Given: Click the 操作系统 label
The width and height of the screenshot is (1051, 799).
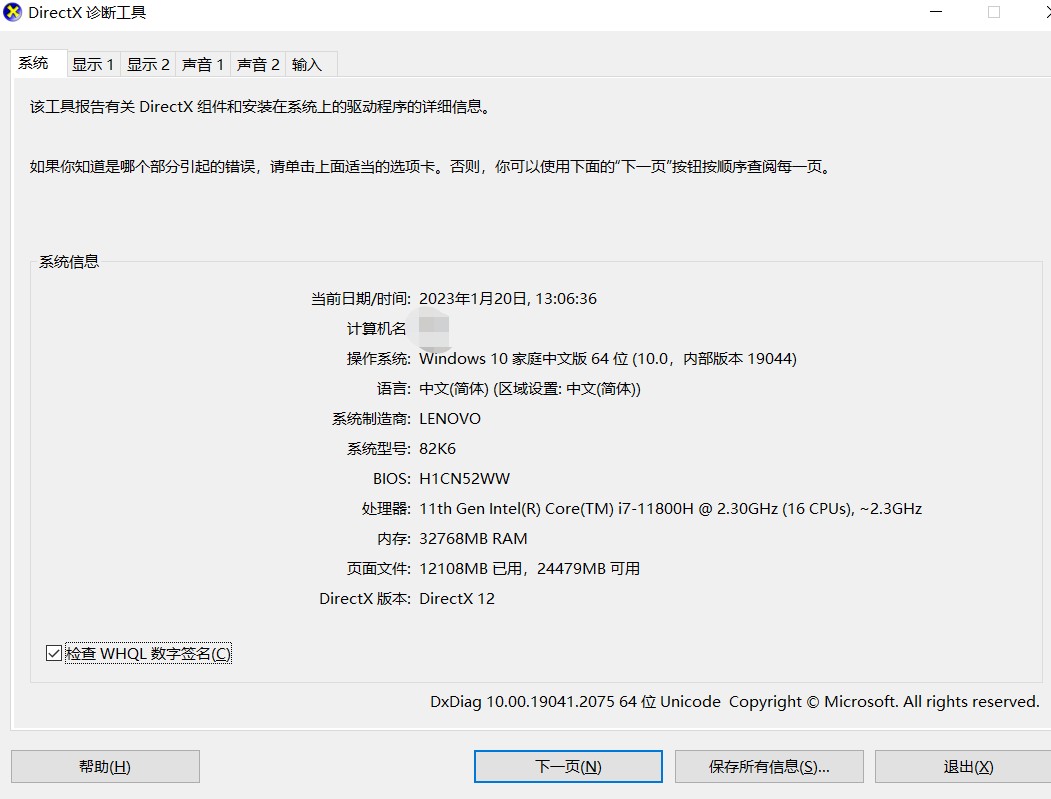Looking at the screenshot, I should [379, 359].
